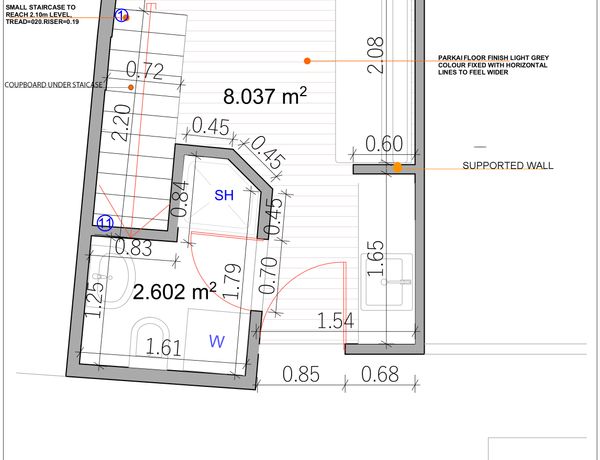Click the orange dot at cupboard leader

(x=130, y=88)
